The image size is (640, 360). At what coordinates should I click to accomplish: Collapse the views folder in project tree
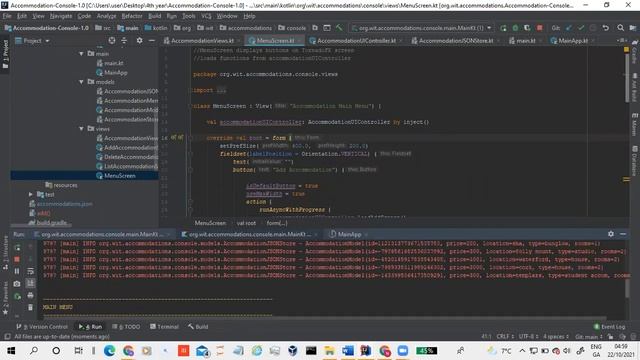pyautogui.click(x=81, y=129)
